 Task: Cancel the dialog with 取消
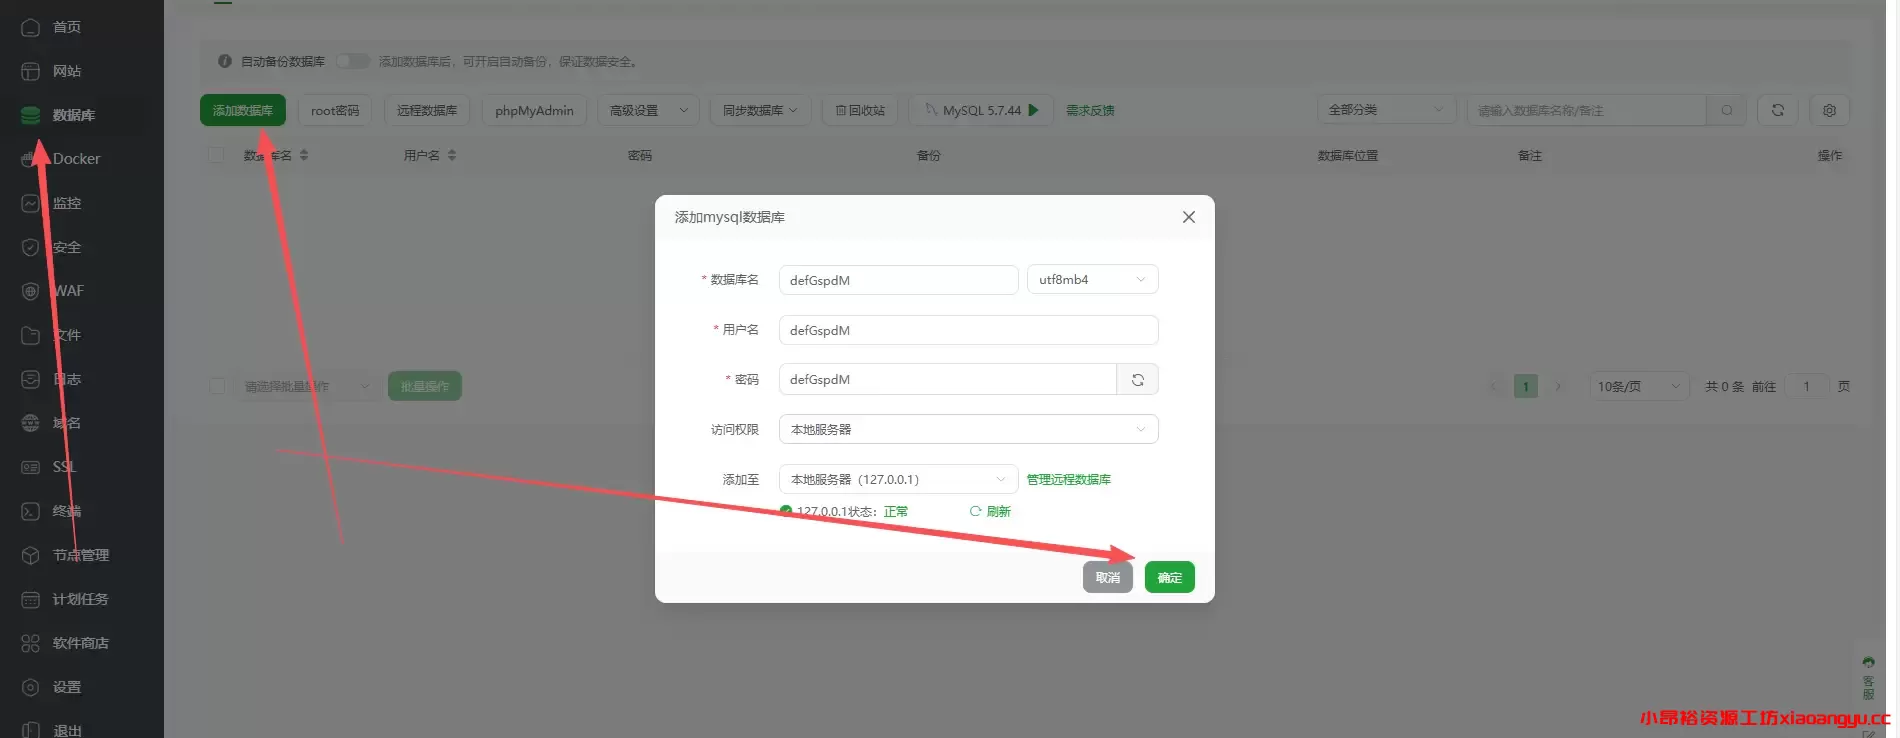pyautogui.click(x=1108, y=577)
